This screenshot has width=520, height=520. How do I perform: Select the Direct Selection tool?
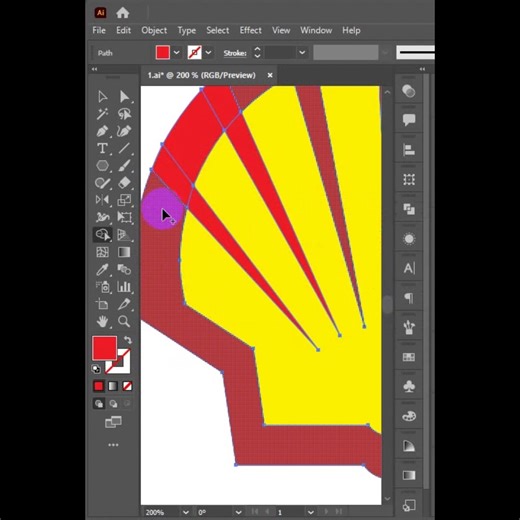[x=124, y=97]
